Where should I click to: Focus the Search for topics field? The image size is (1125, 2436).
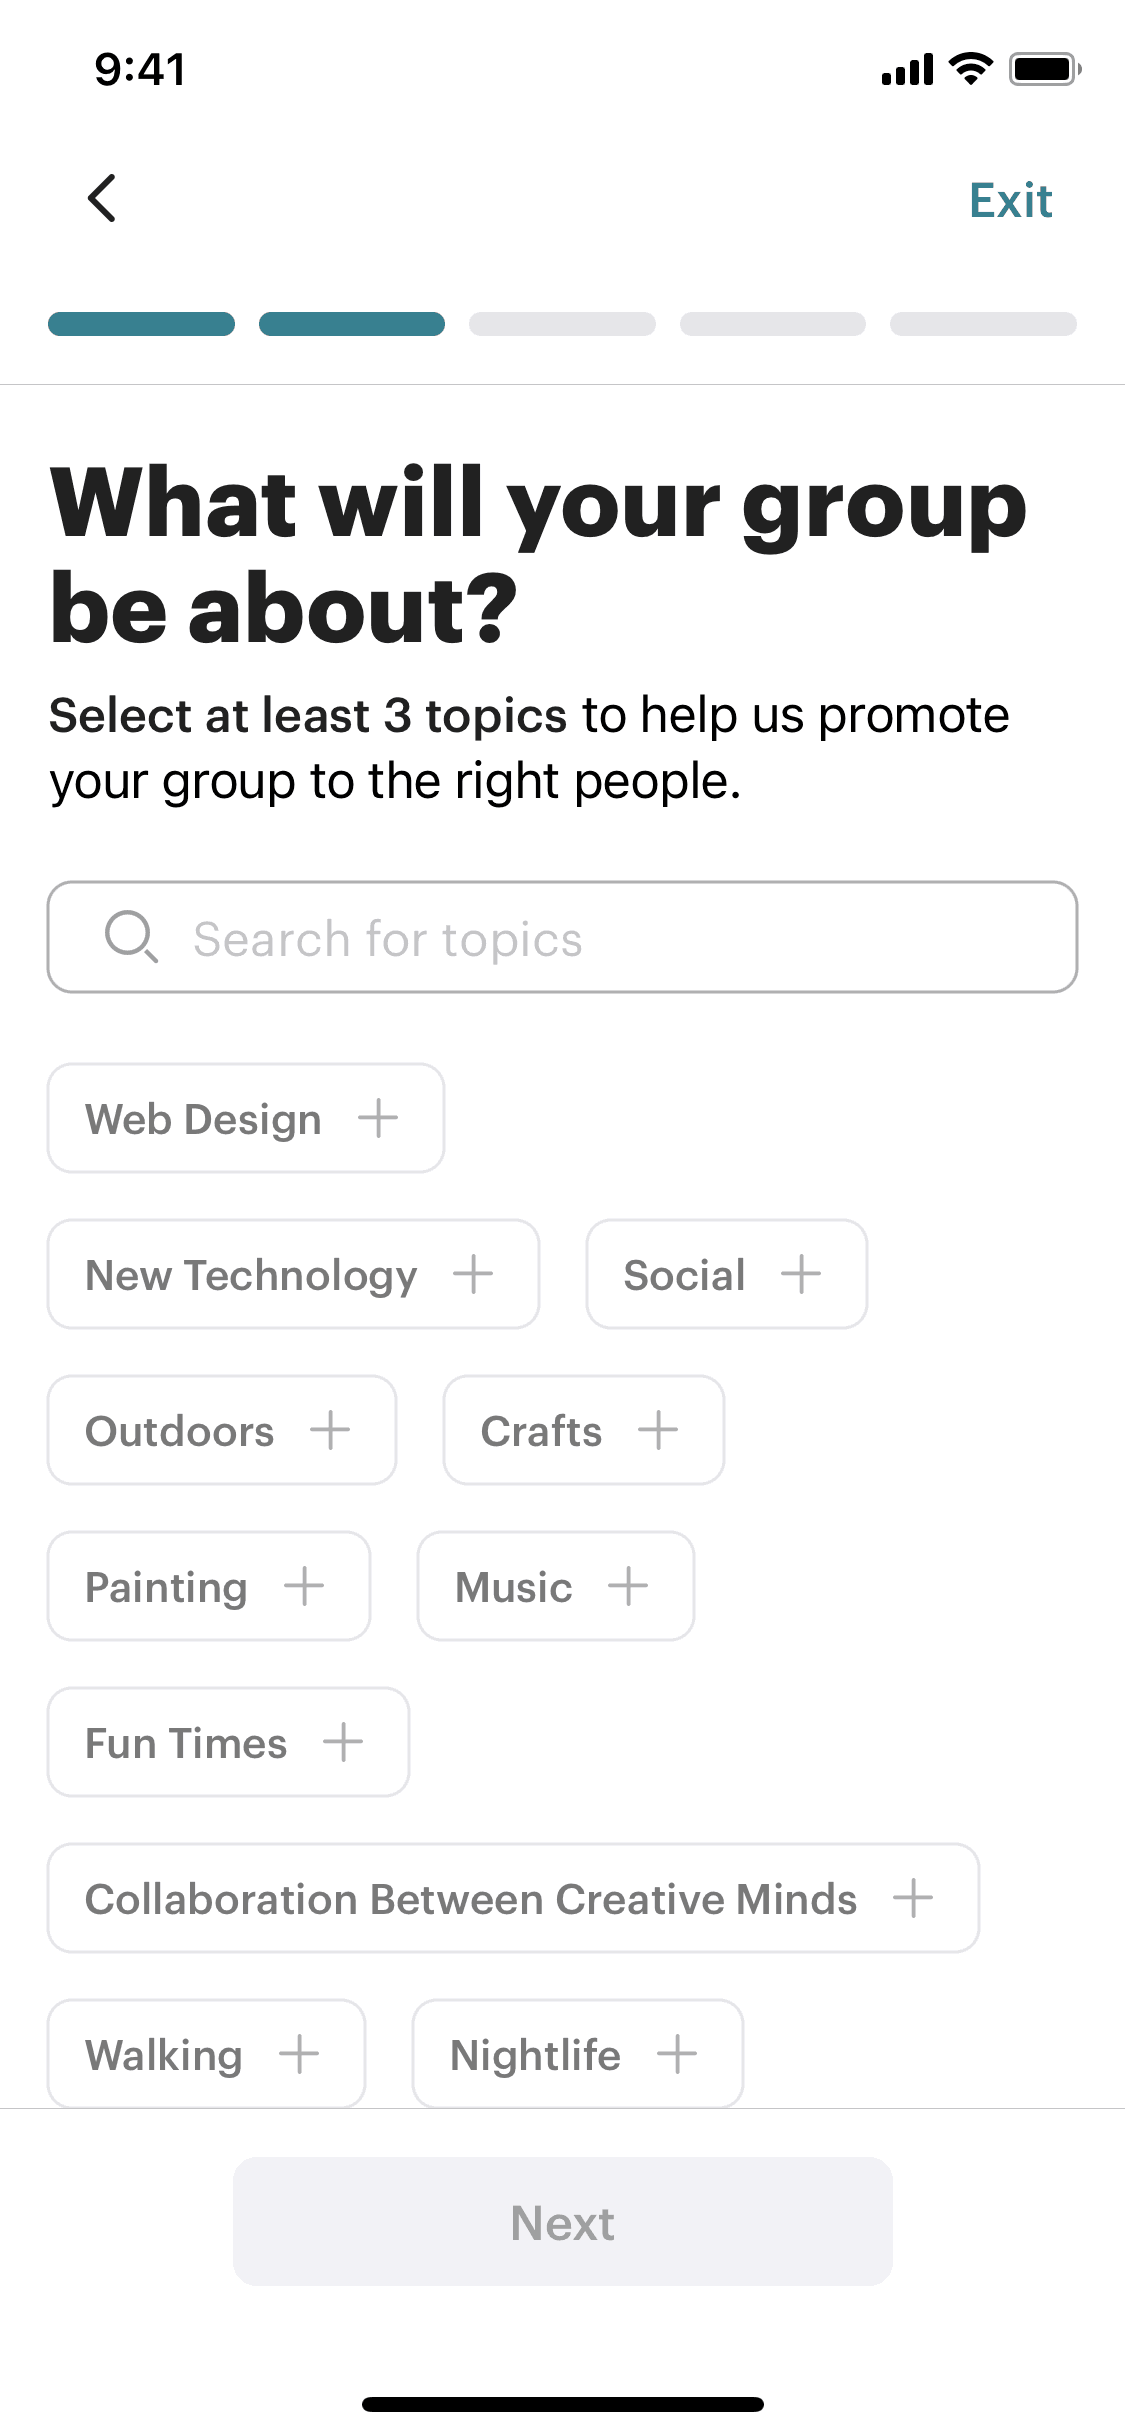pyautogui.click(x=600, y=938)
